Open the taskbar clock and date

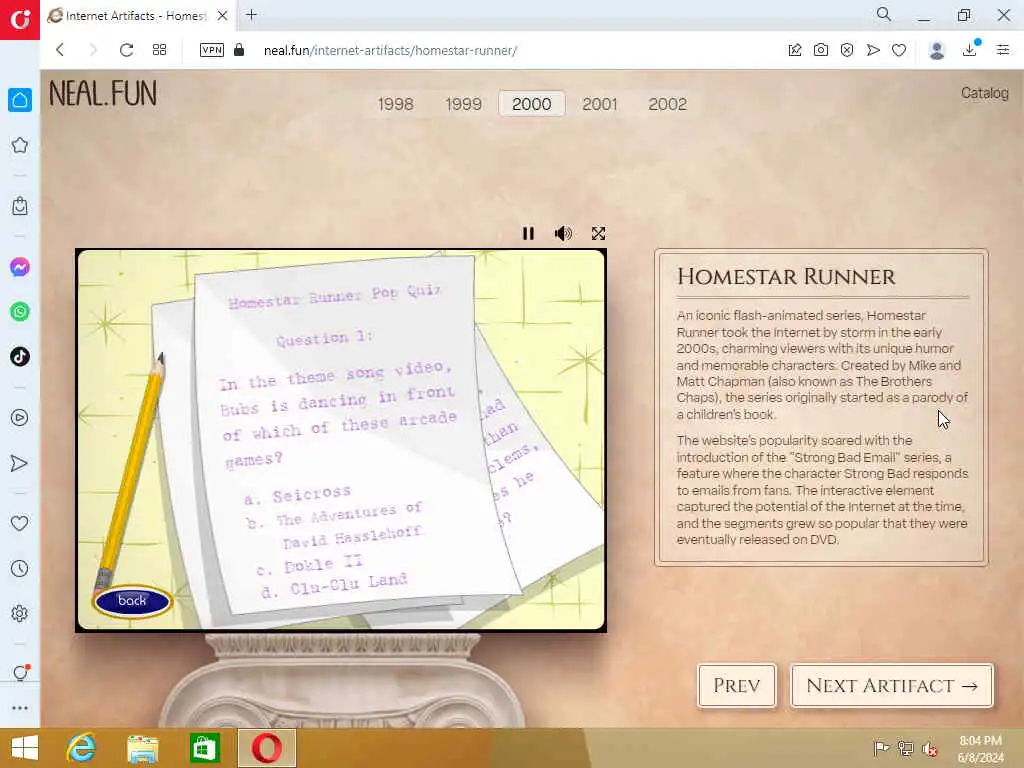(980, 748)
